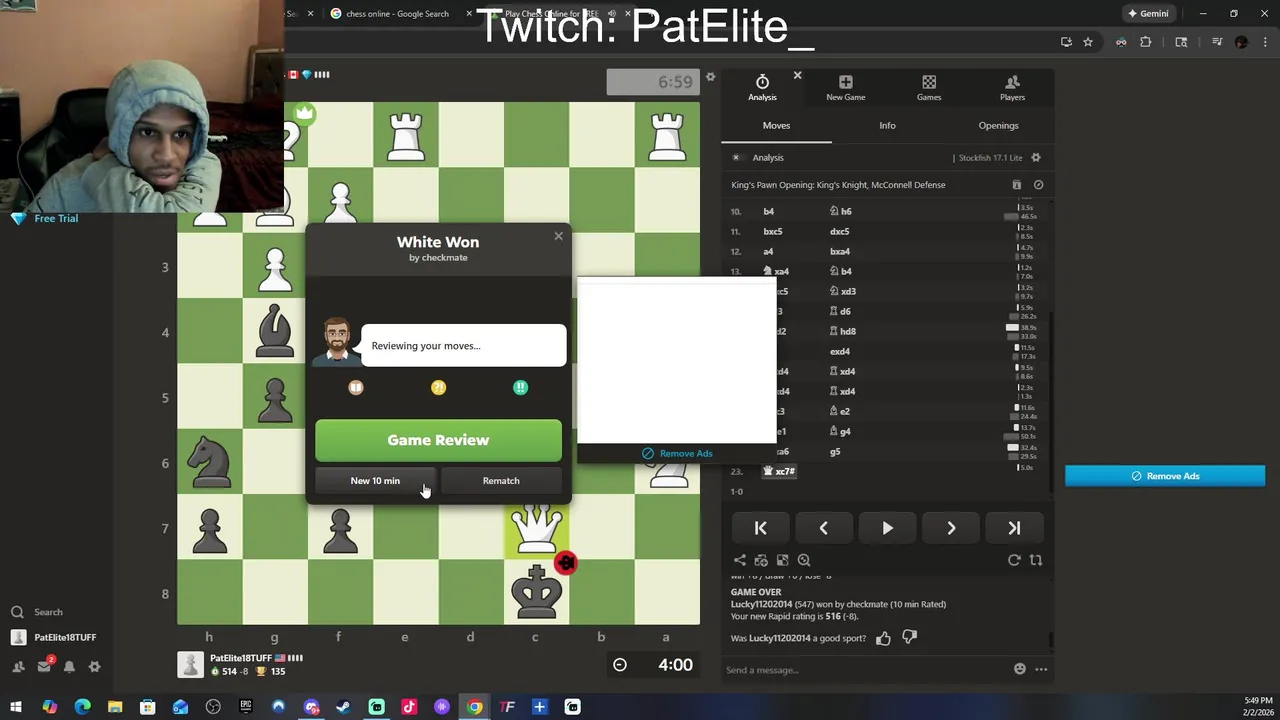The image size is (1280, 720).
Task: Open the friends icon in sidebar
Action: pyautogui.click(x=18, y=667)
